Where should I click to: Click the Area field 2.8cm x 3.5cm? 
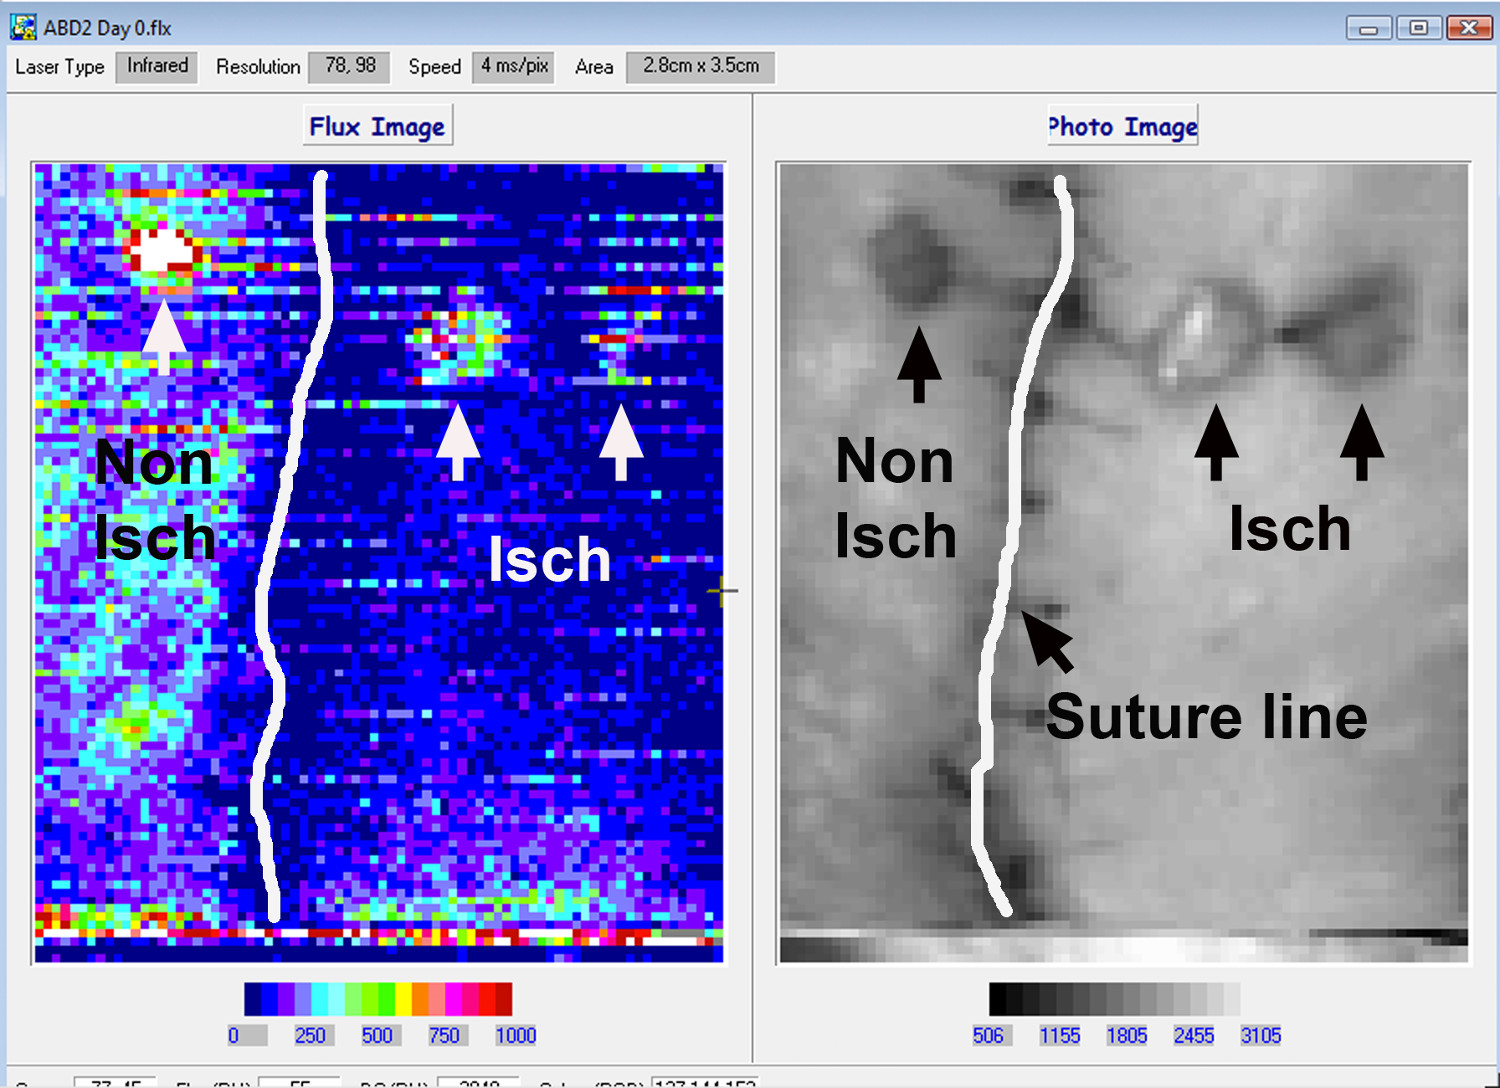[x=700, y=67]
